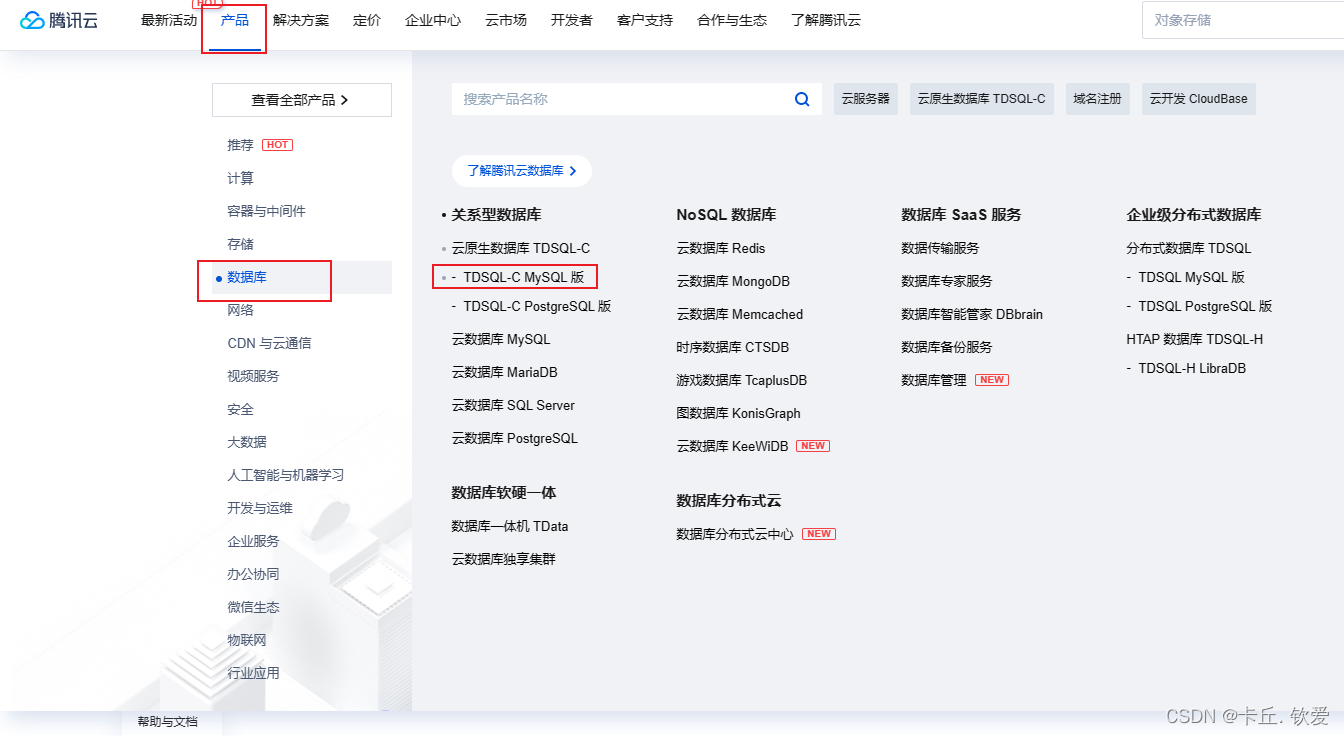Open the 产品 menu
Screen dimensions: 1344x736
tap(235, 20)
